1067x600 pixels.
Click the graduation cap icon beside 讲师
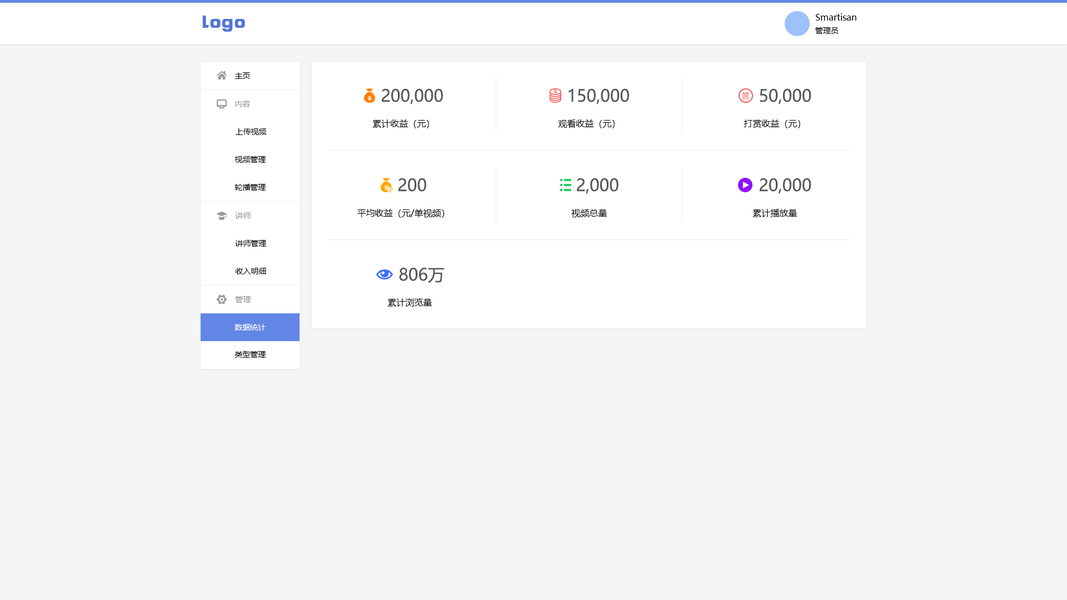(x=222, y=216)
